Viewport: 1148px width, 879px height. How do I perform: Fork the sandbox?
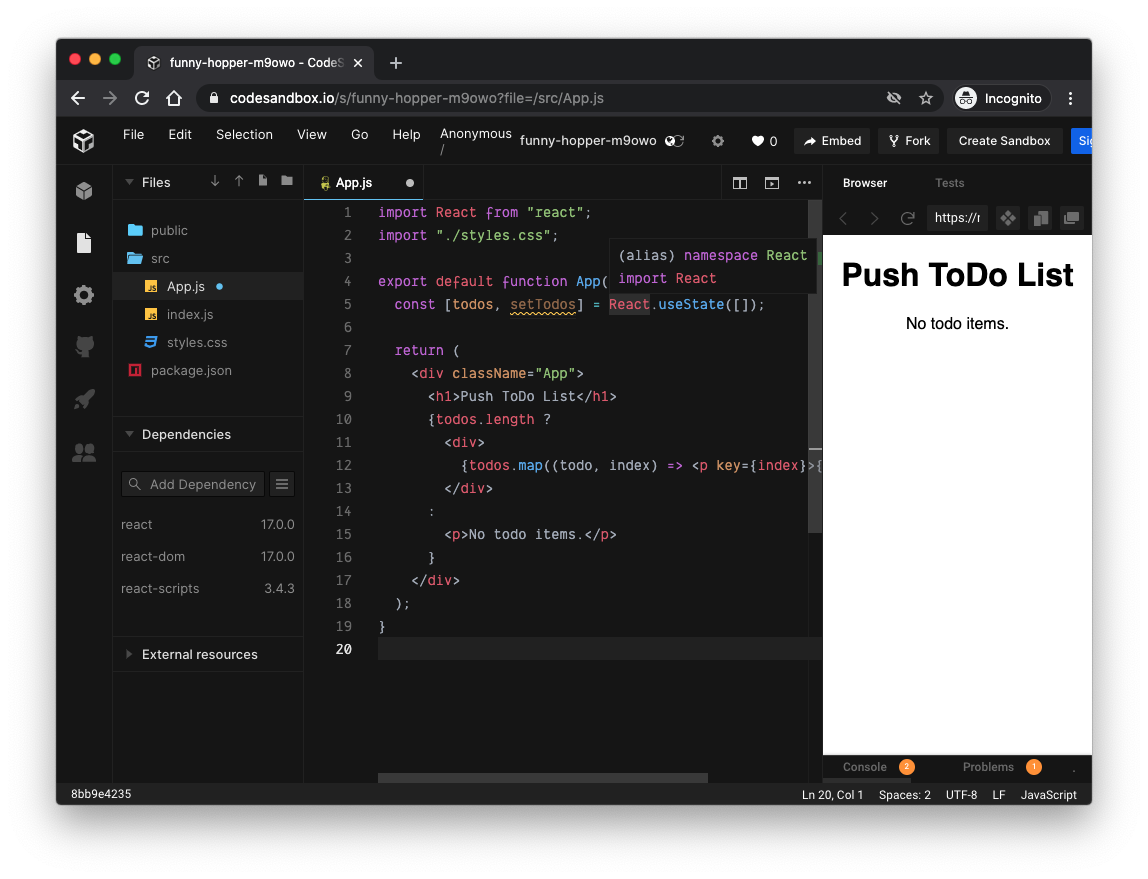point(909,141)
